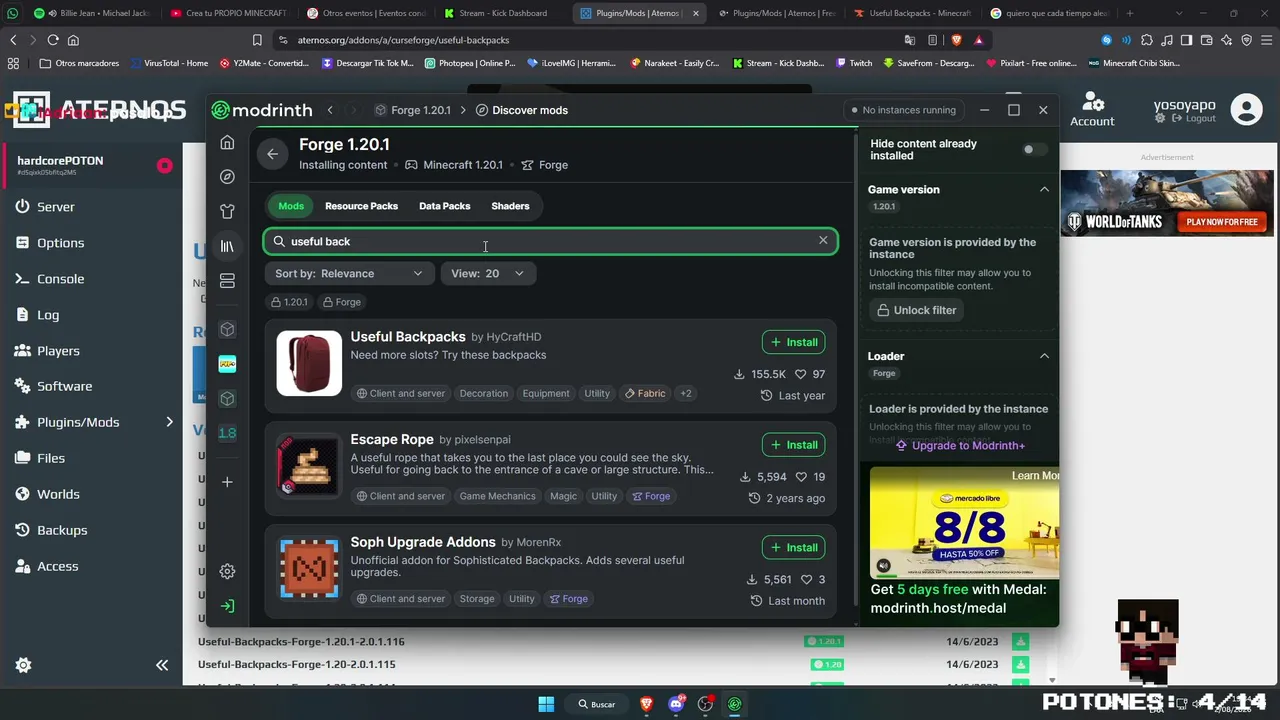Install the Escape Rope mod
1280x720 pixels.
pos(793,445)
